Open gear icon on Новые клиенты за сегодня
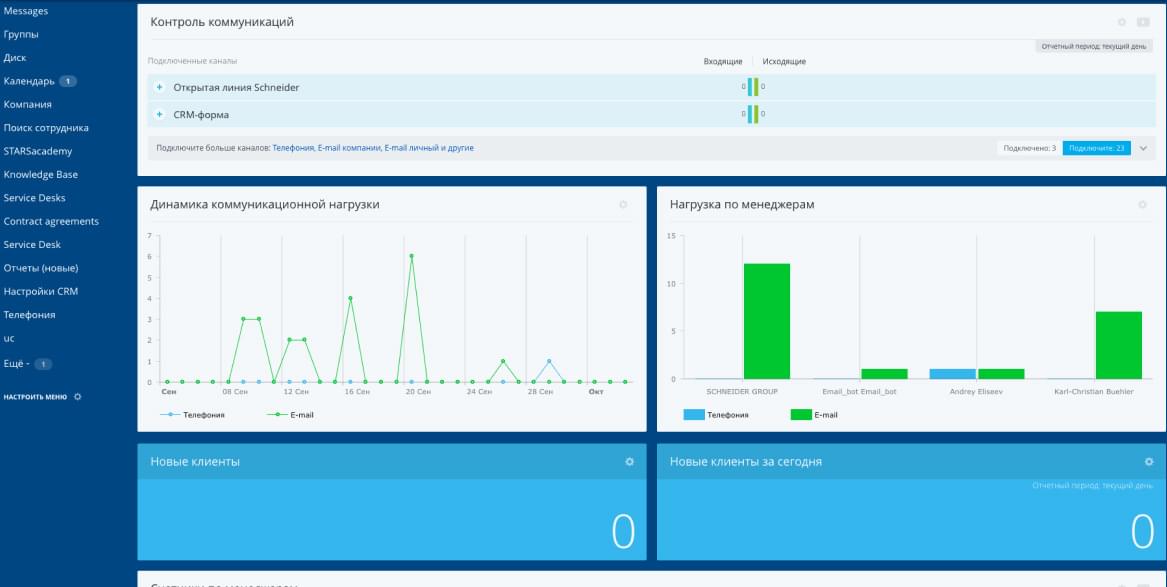This screenshot has height=587, width=1167. click(x=1148, y=462)
